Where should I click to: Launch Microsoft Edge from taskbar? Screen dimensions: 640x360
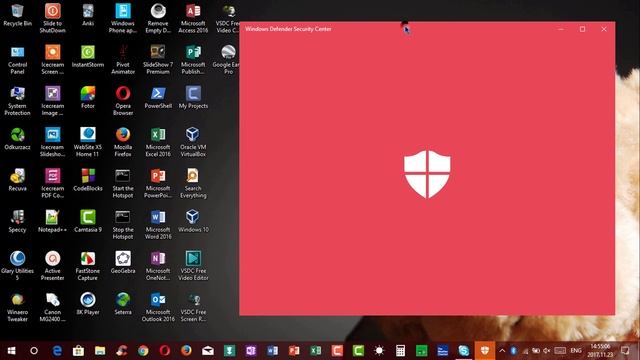click(x=57, y=351)
